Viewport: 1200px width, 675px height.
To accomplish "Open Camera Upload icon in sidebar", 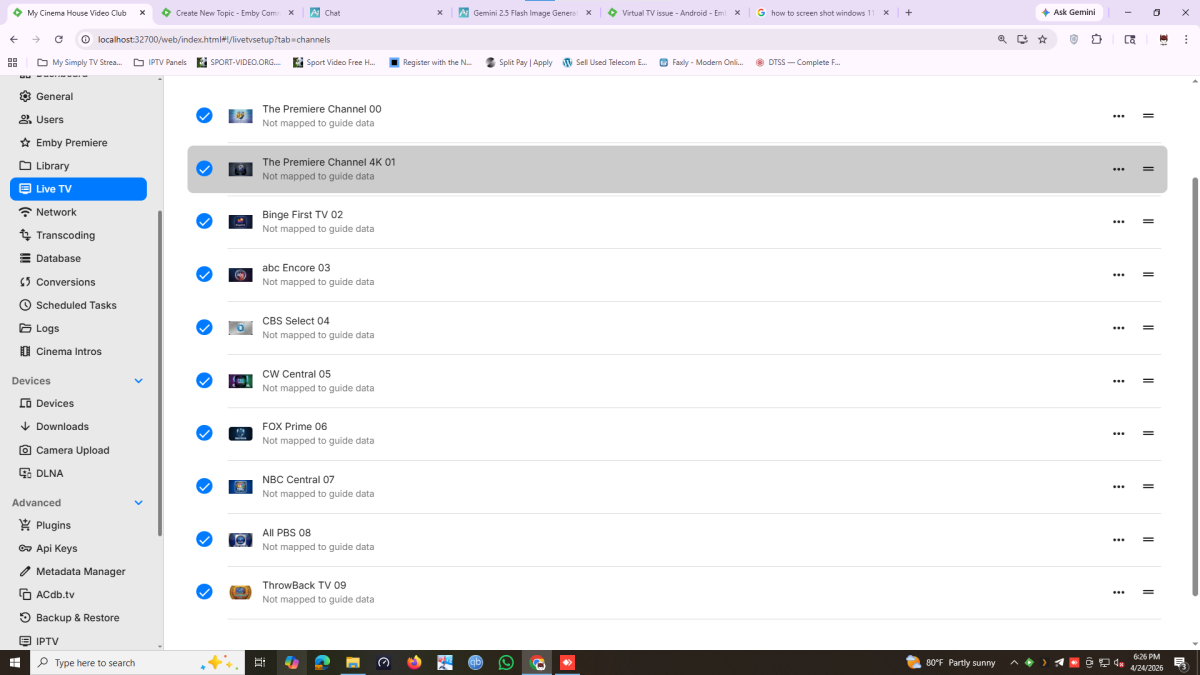I will pyautogui.click(x=26, y=450).
